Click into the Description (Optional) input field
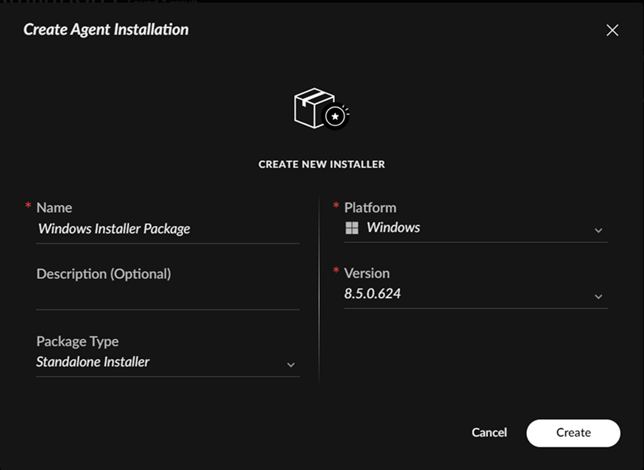 pyautogui.click(x=167, y=297)
